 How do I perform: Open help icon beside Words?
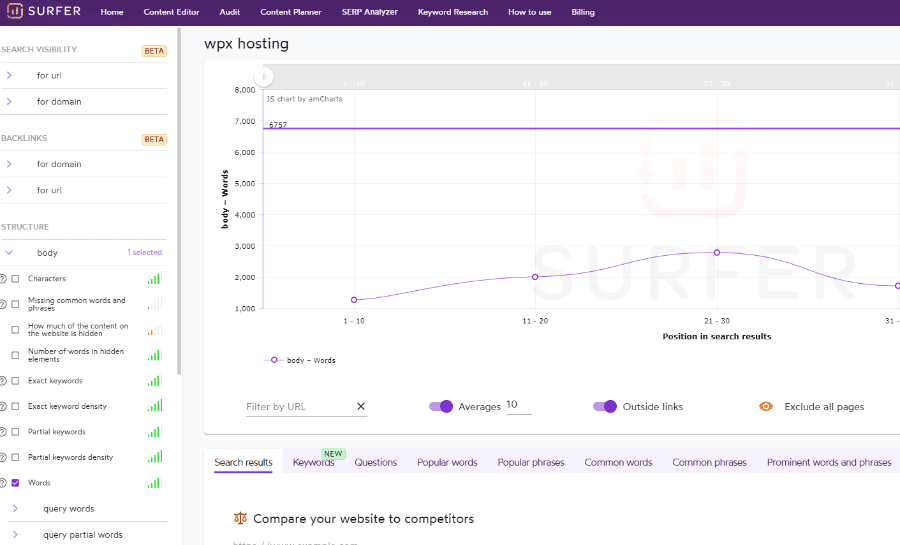2,483
